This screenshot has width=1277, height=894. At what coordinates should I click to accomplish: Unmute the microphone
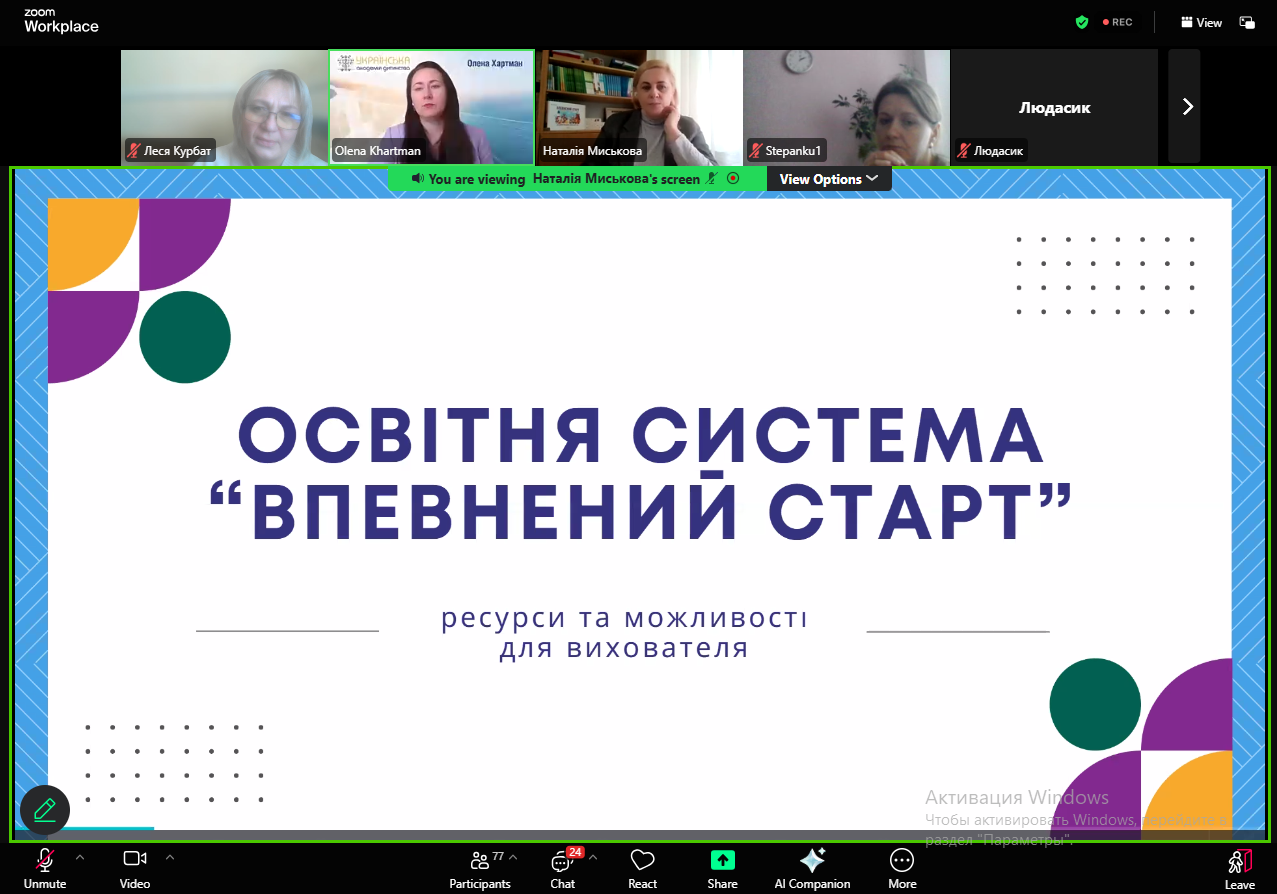[x=45, y=861]
